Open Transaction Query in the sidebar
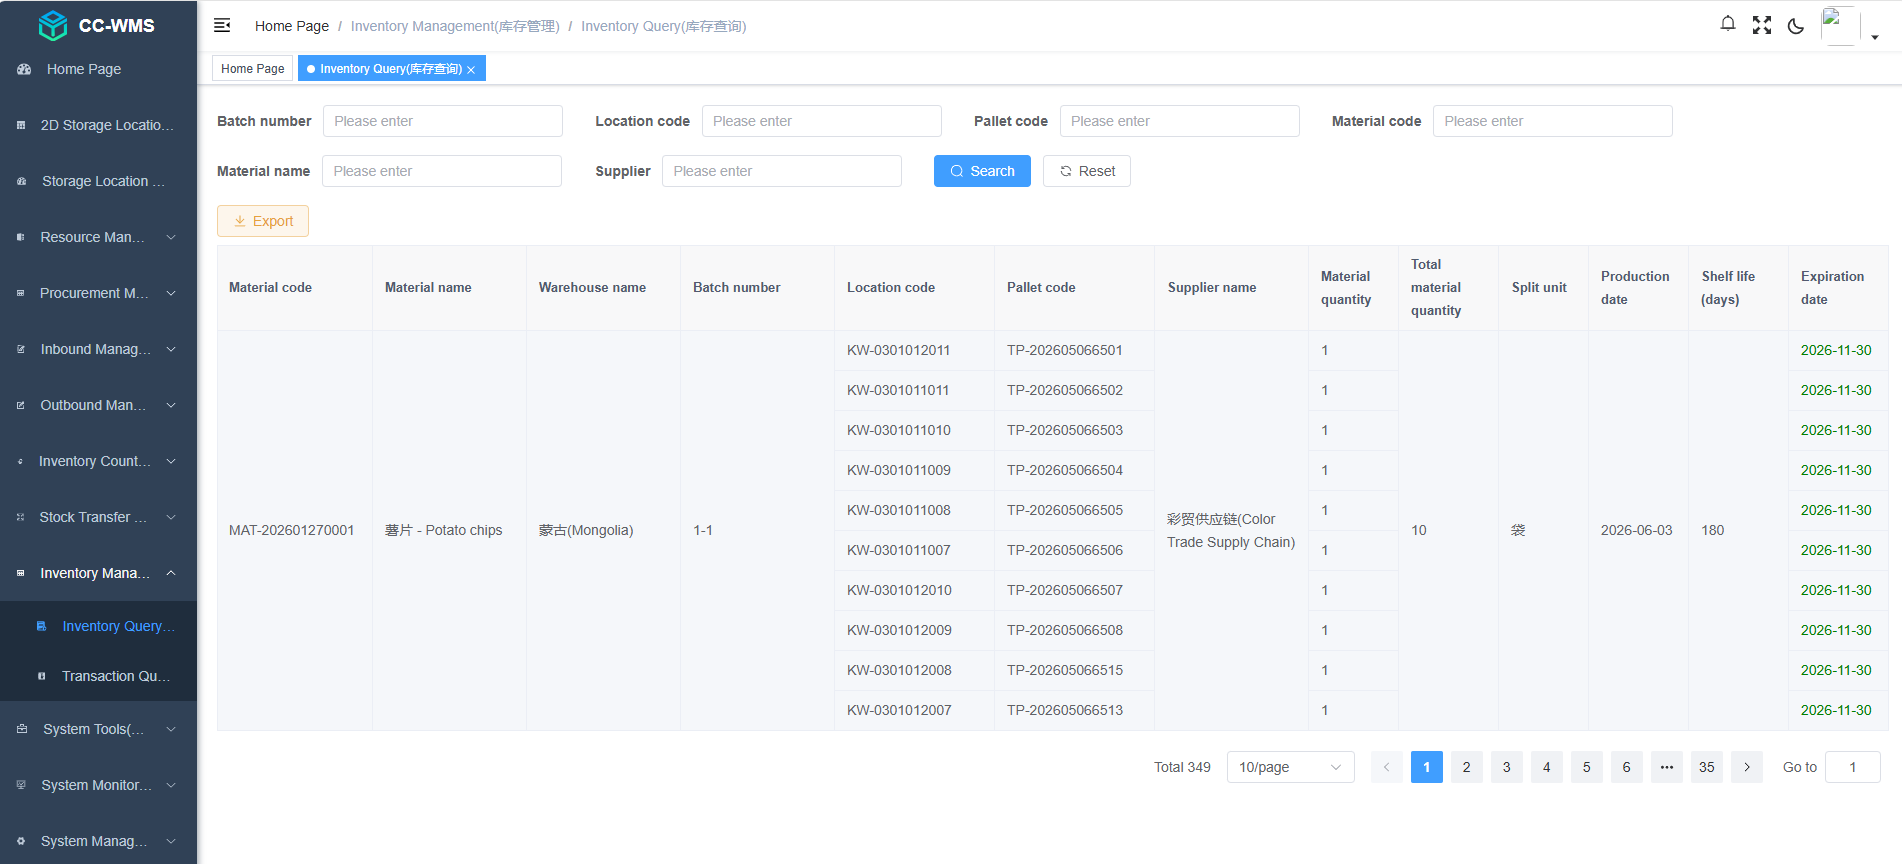Viewport: 1902px width, 864px height. click(98, 676)
